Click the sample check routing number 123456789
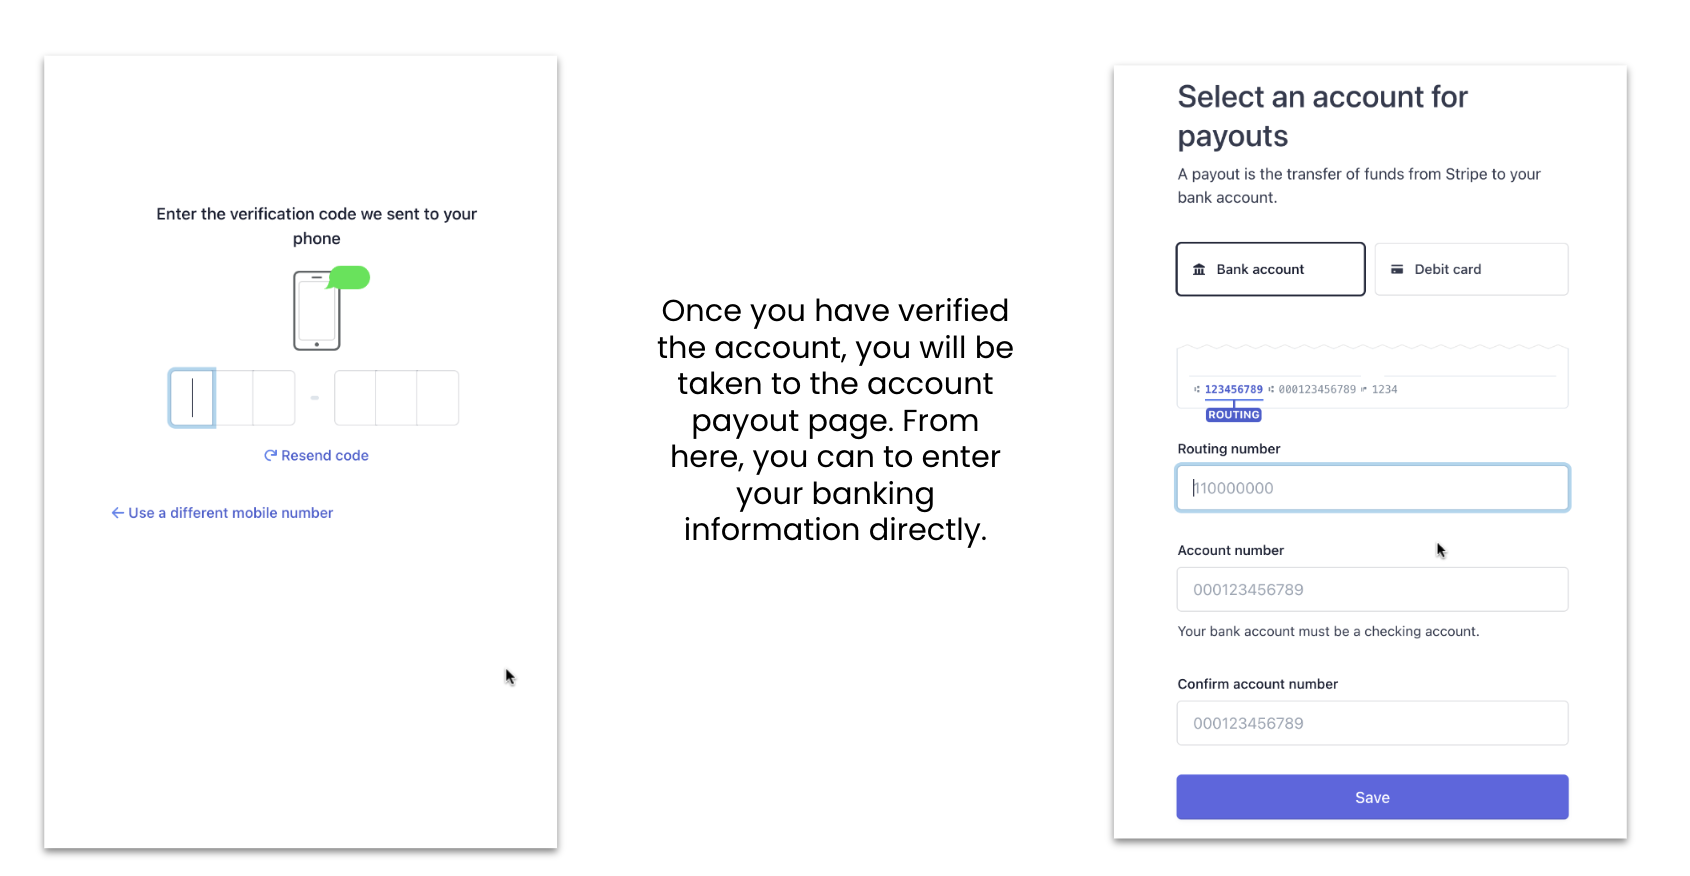Viewport: 1690px width, 876px height. point(1233,390)
